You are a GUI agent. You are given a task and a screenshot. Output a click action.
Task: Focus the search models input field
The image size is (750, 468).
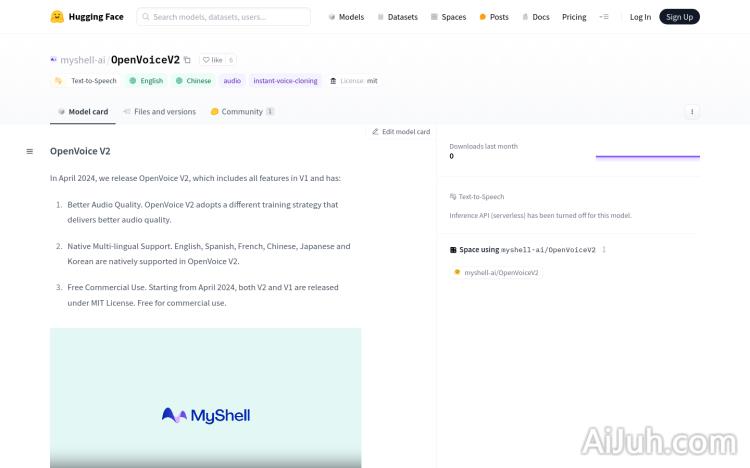(x=228, y=17)
